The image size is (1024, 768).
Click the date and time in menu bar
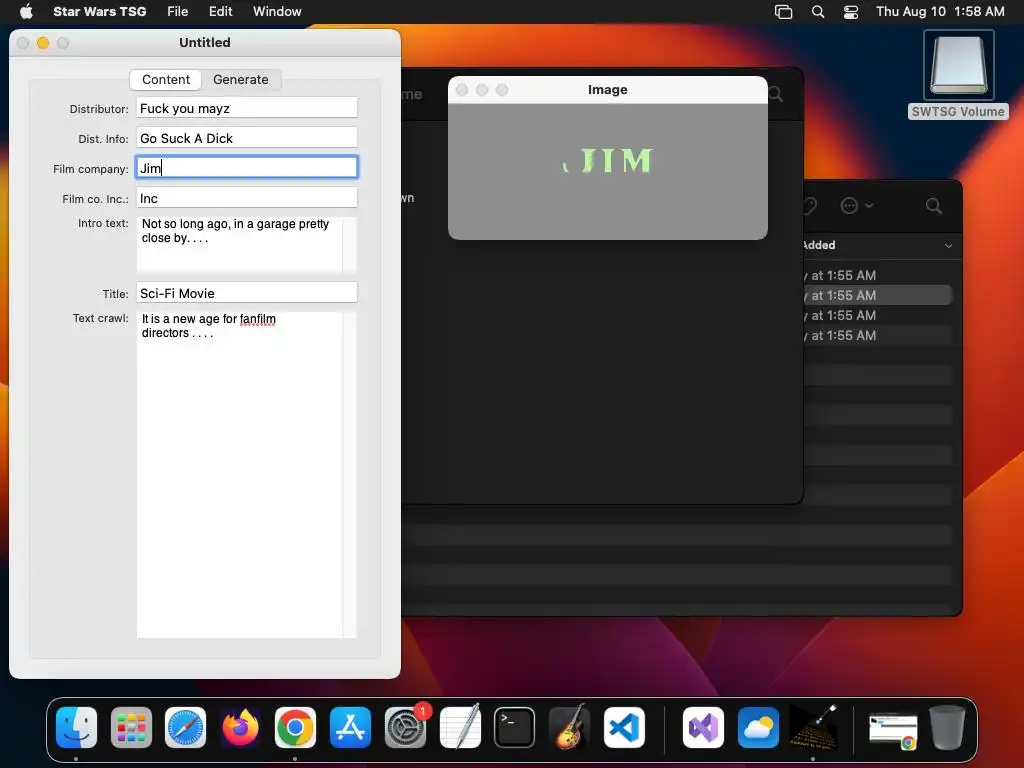tap(940, 12)
